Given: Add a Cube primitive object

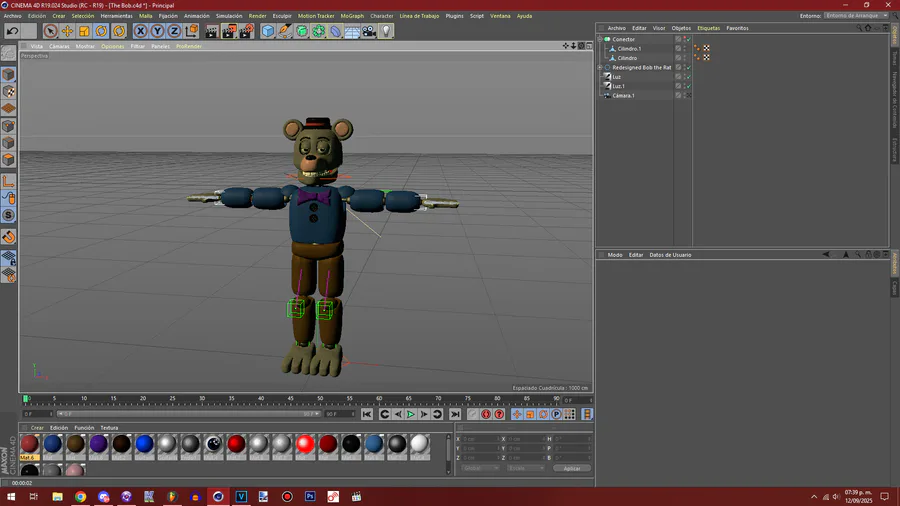Looking at the screenshot, I should [267, 31].
